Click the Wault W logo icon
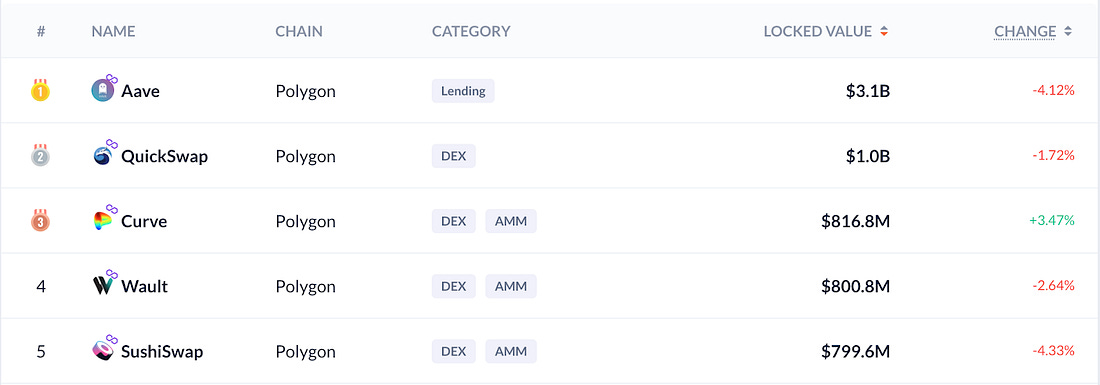1100x385 pixels. point(102,286)
